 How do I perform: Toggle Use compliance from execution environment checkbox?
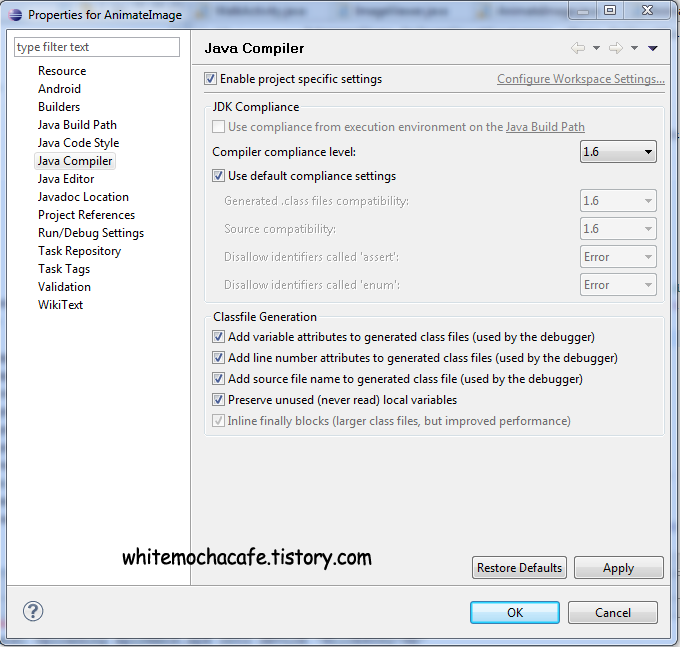[218, 127]
